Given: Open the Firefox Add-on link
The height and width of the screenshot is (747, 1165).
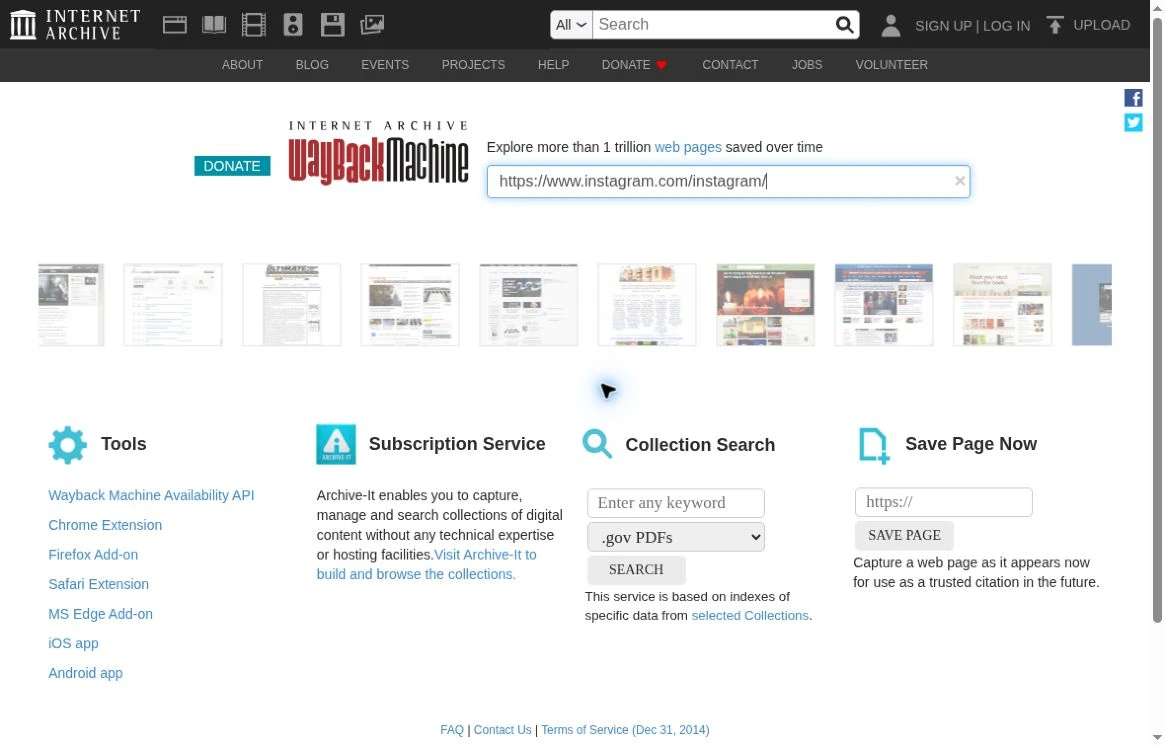Looking at the screenshot, I should 93,555.
